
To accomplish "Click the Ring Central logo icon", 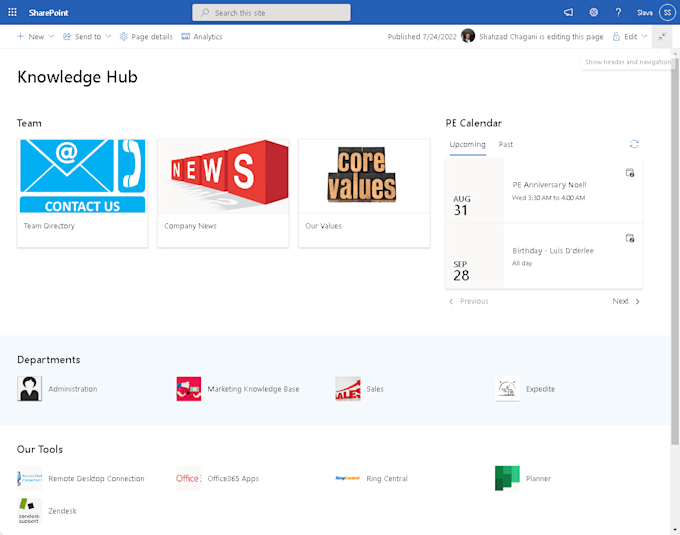I will (348, 479).
